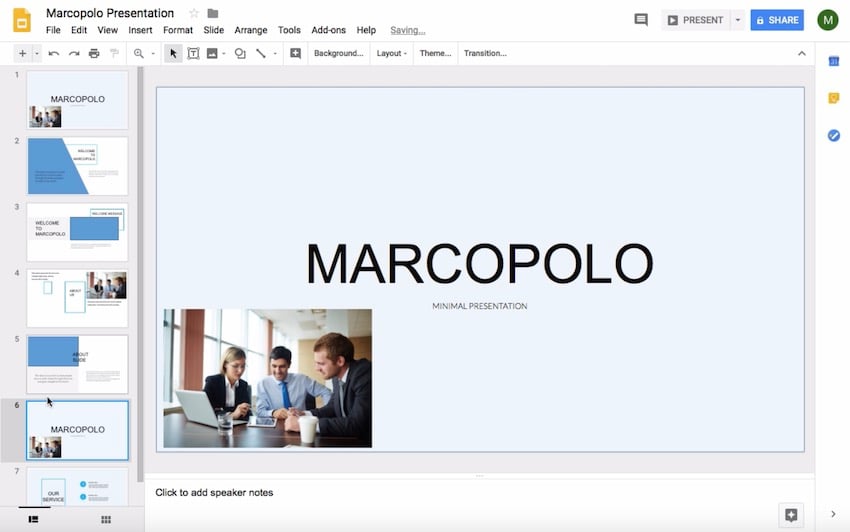Image resolution: width=850 pixels, height=532 pixels.
Task: Click the print icon
Action: (94, 53)
